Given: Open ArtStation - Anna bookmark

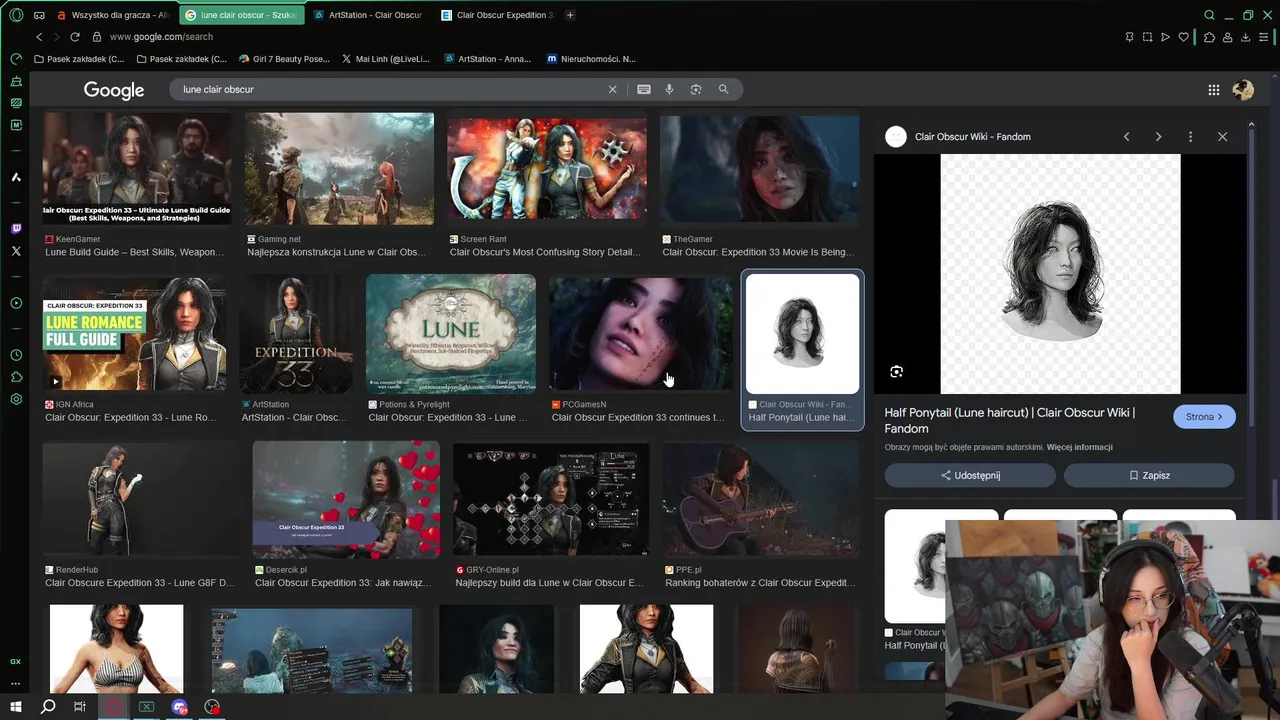Looking at the screenshot, I should pyautogui.click(x=487, y=59).
